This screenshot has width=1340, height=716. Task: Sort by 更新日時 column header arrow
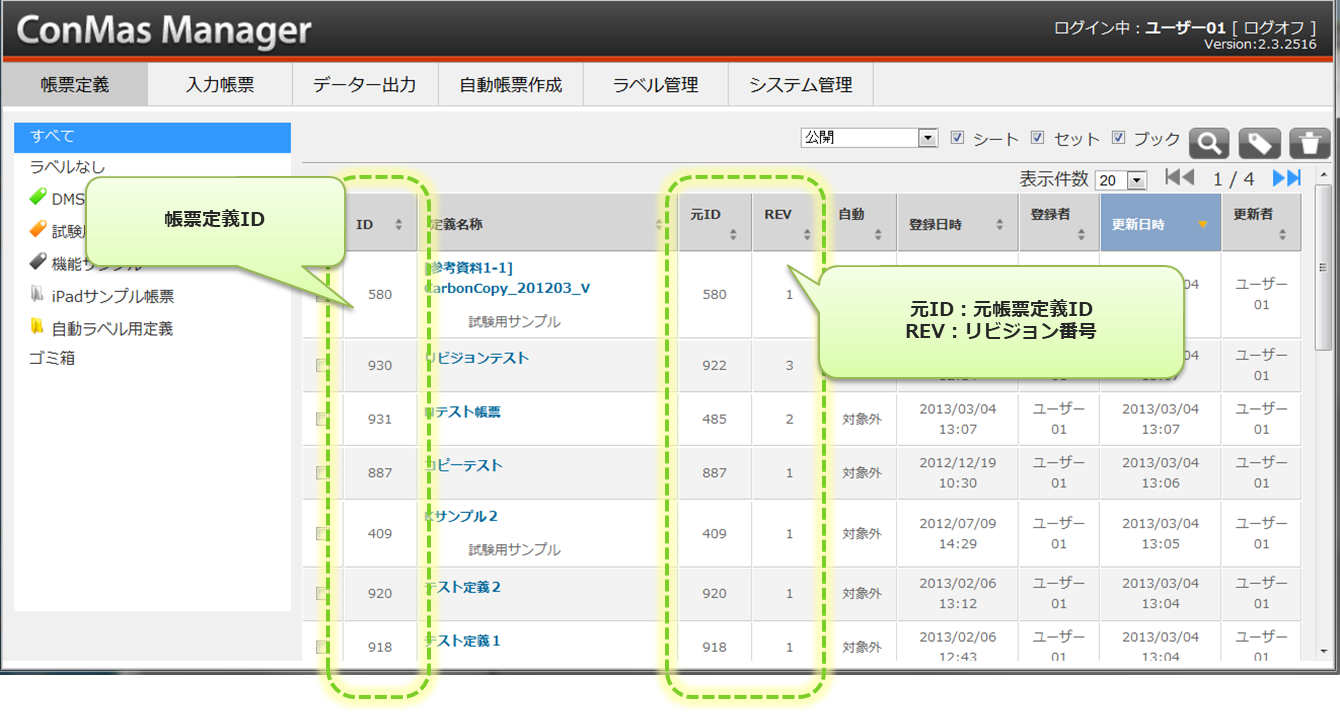pos(1202,224)
